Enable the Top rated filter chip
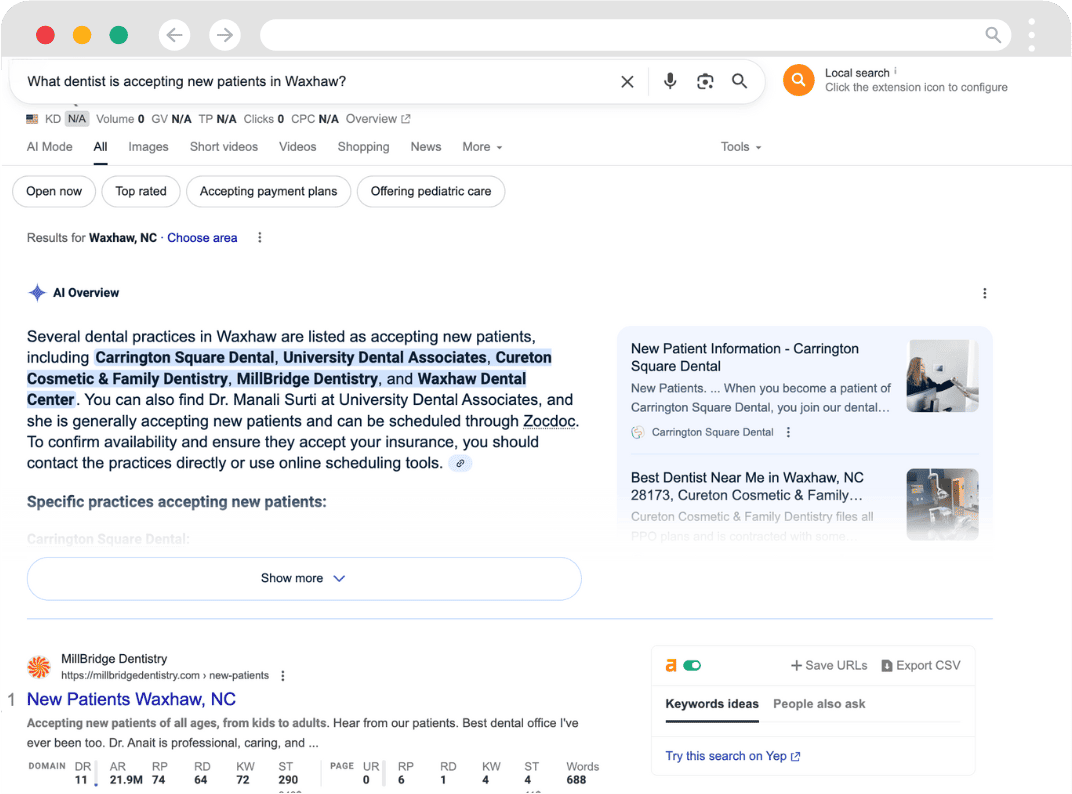 (141, 191)
